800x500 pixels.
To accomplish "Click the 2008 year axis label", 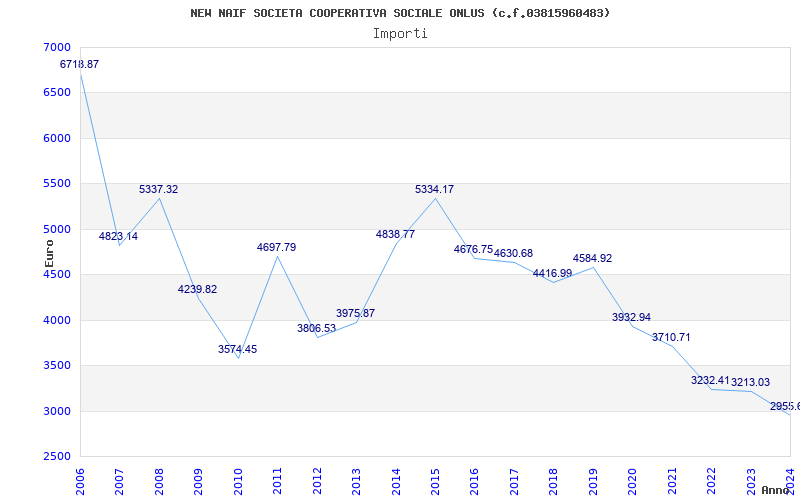I will coord(159,482).
